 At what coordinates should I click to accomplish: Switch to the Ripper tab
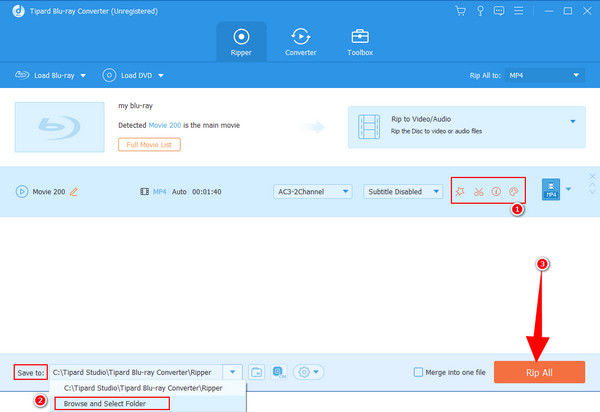point(241,42)
